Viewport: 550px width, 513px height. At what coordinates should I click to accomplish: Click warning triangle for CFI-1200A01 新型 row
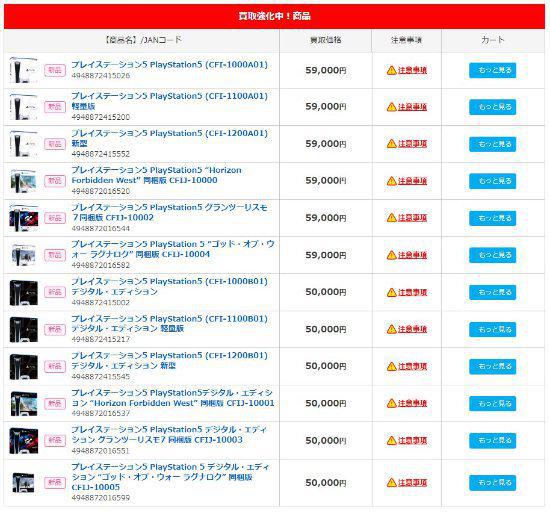point(391,144)
